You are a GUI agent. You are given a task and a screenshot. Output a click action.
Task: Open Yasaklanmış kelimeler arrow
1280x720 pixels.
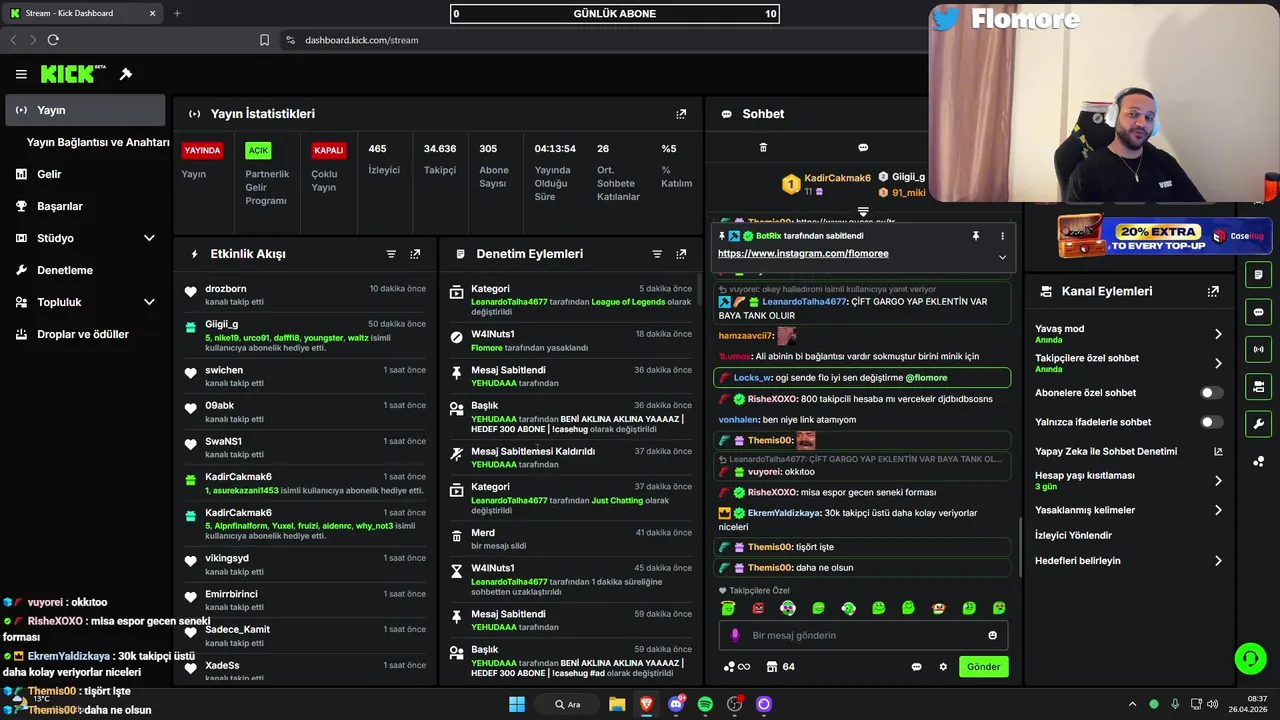tap(1218, 510)
